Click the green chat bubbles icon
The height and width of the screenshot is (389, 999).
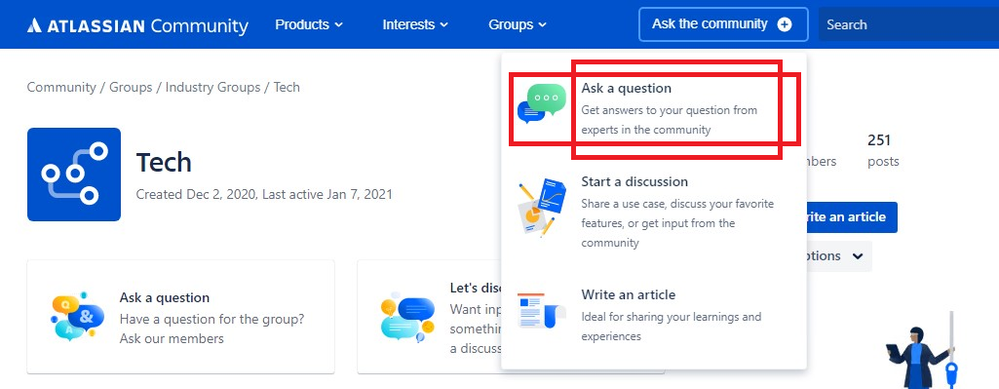point(542,103)
